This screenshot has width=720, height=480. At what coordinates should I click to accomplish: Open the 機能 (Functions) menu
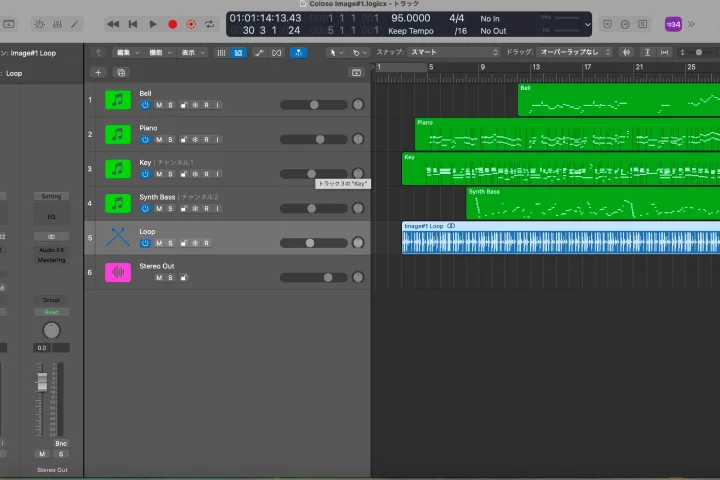point(160,53)
